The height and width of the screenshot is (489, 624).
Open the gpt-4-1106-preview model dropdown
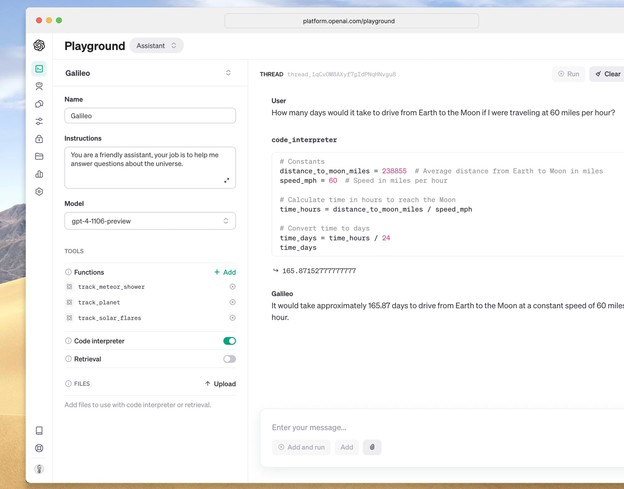(150, 221)
